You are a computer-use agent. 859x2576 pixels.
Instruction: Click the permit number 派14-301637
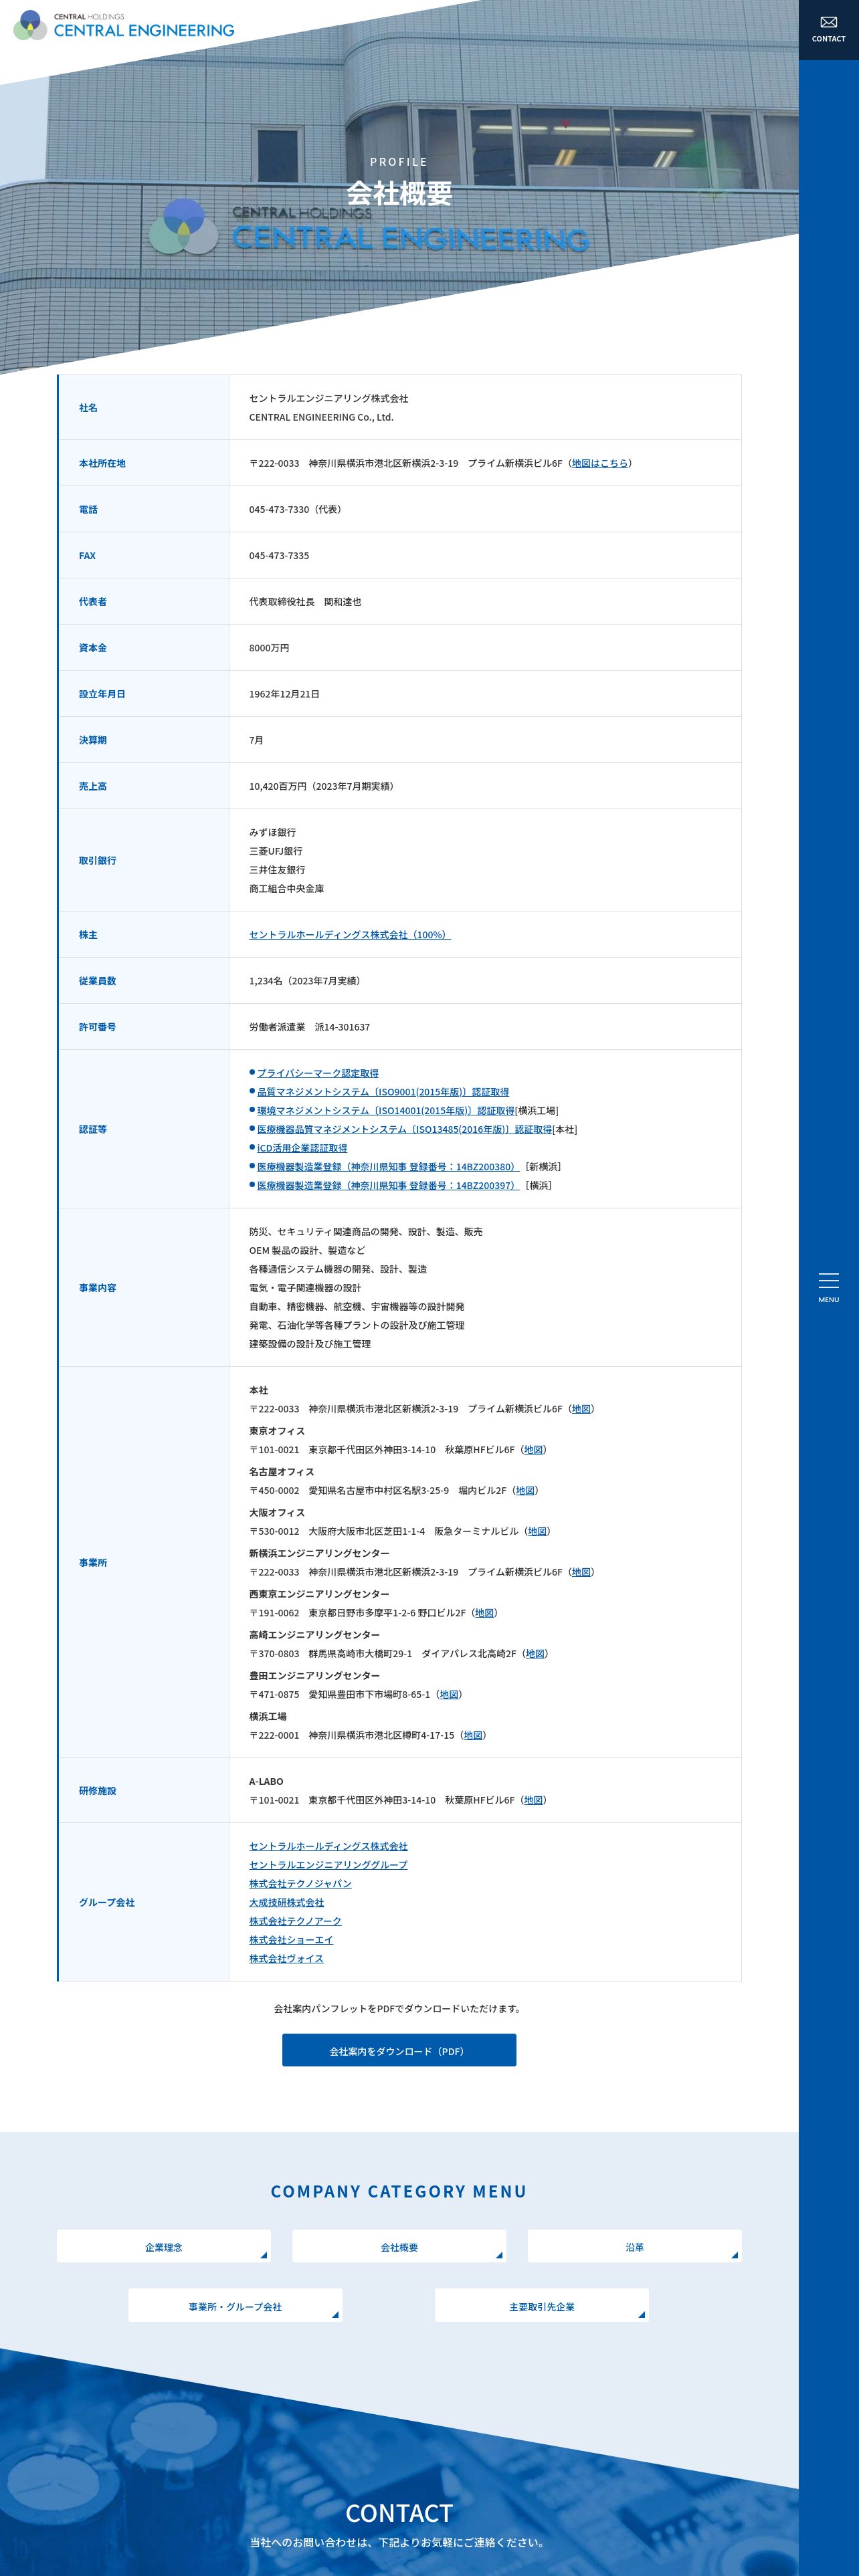(342, 1027)
